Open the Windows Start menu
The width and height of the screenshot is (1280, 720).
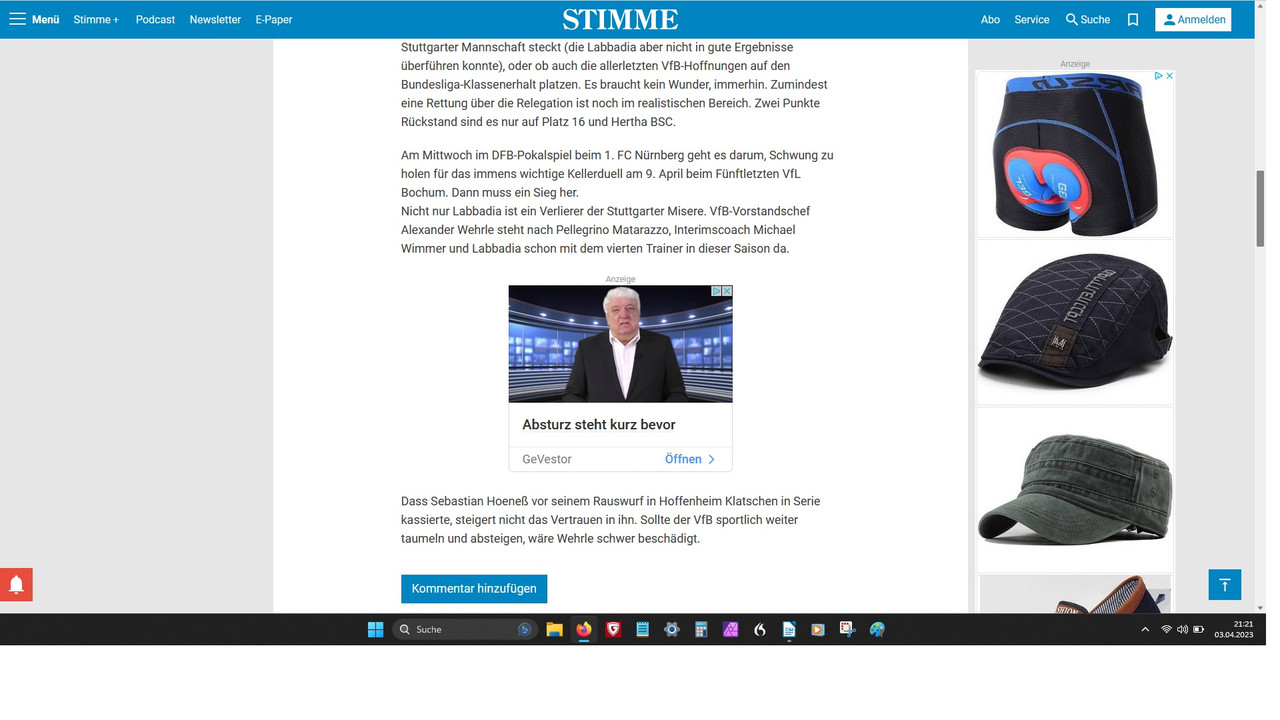point(376,629)
